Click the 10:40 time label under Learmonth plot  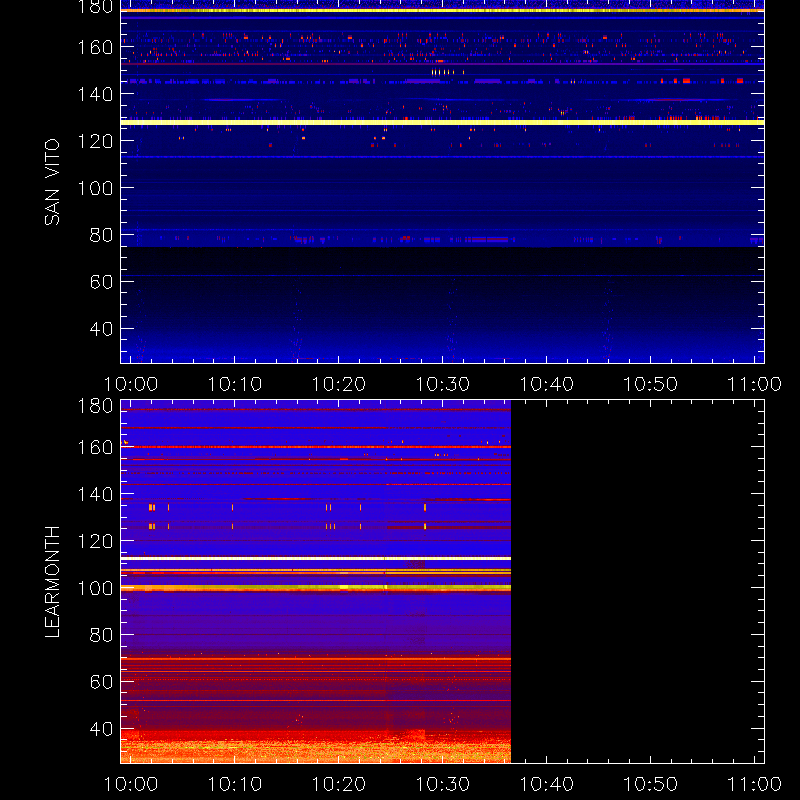546,784
